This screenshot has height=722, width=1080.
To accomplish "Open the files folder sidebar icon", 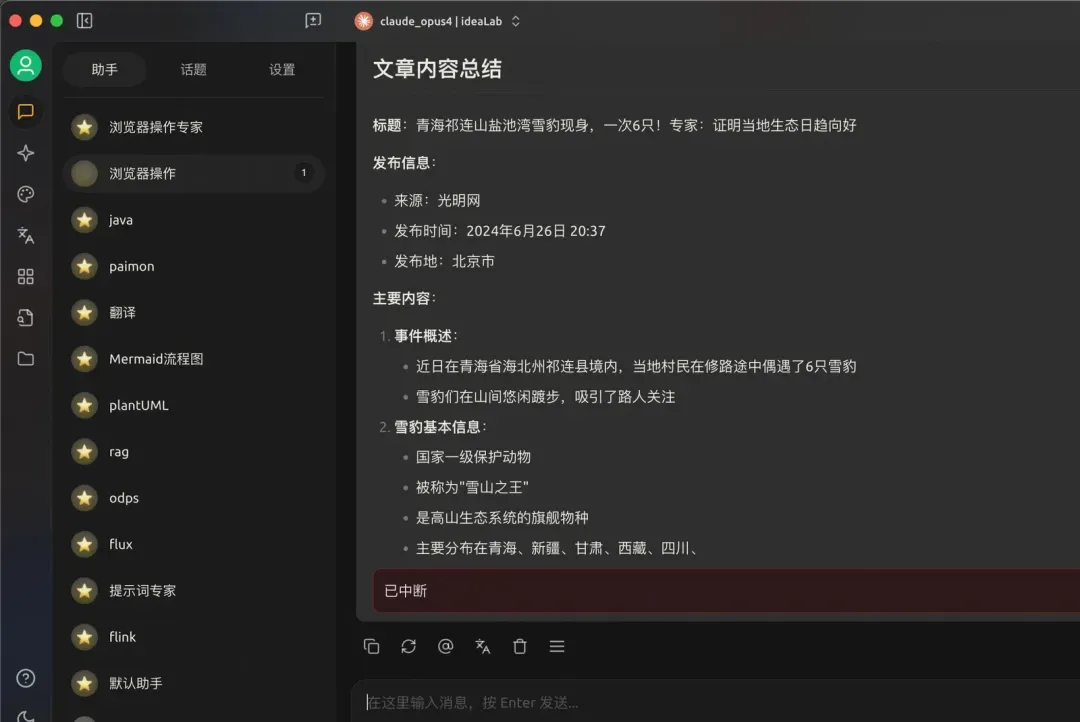I will [x=25, y=359].
